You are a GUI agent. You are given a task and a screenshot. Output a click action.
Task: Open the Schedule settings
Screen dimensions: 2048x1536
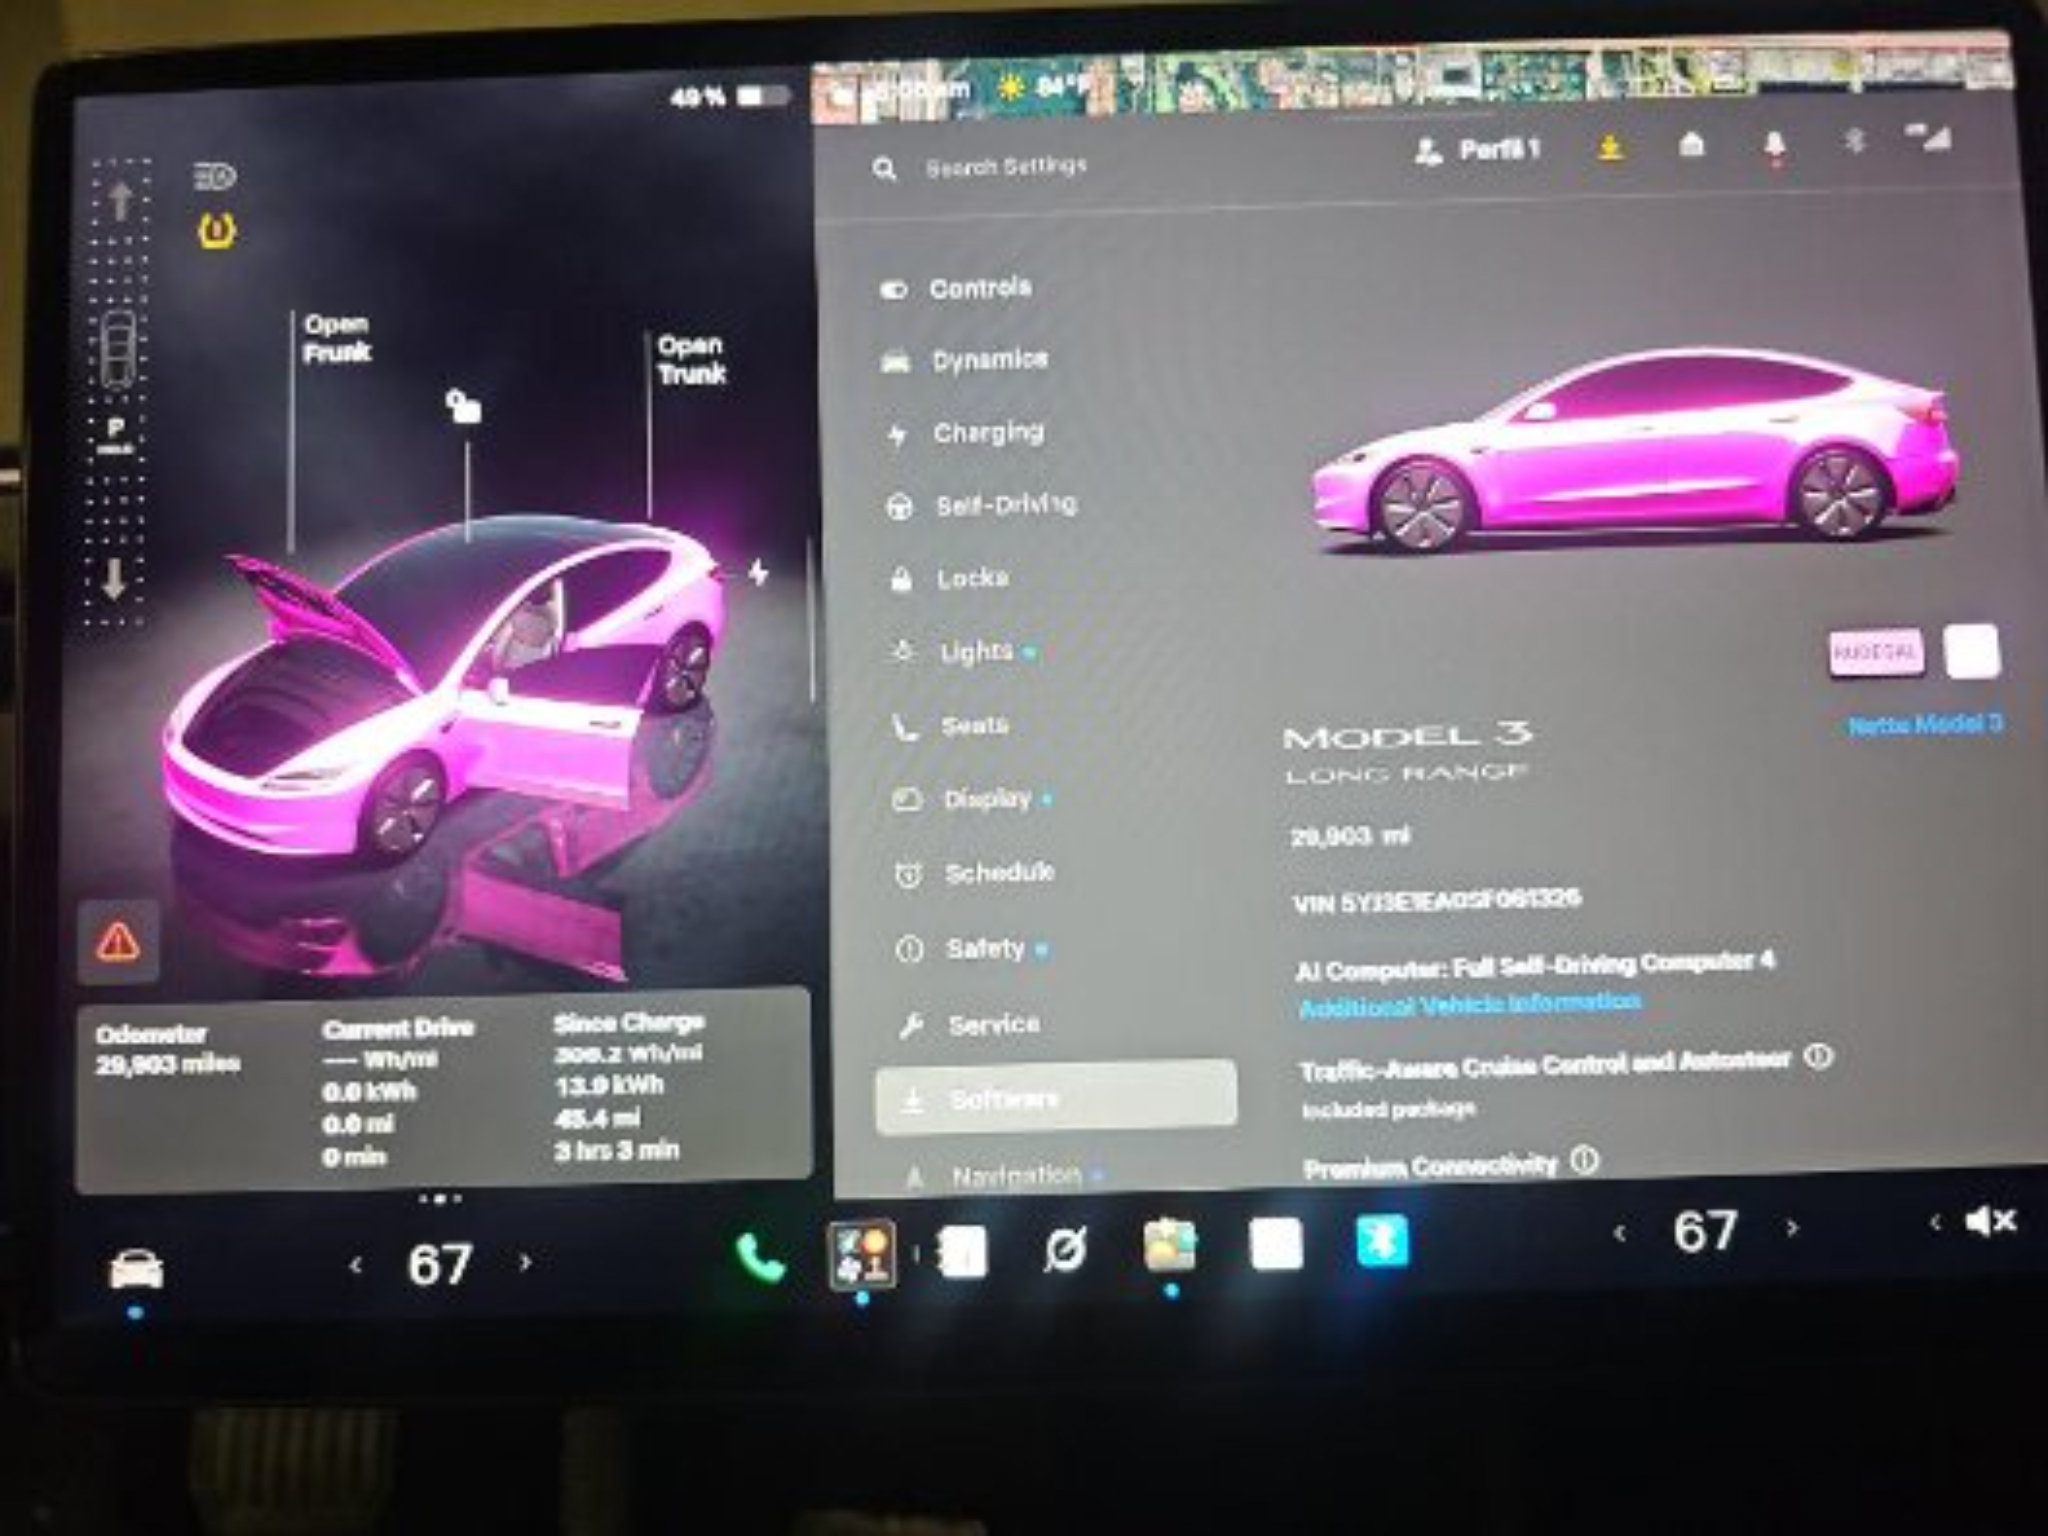click(974, 874)
